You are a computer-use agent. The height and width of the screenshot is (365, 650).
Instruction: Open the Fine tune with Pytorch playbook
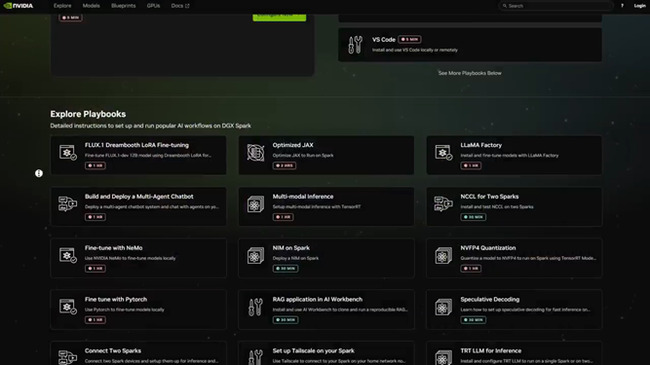[x=138, y=309]
